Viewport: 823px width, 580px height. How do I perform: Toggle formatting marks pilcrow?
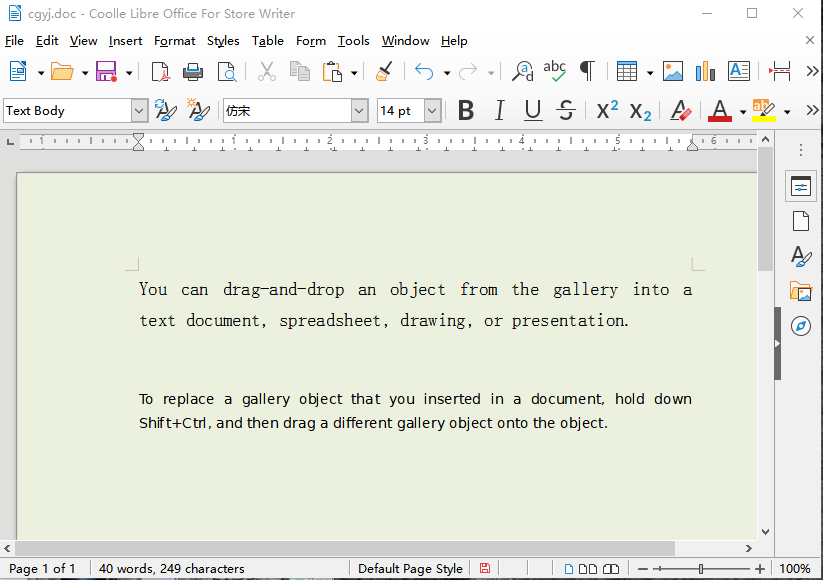pos(587,72)
